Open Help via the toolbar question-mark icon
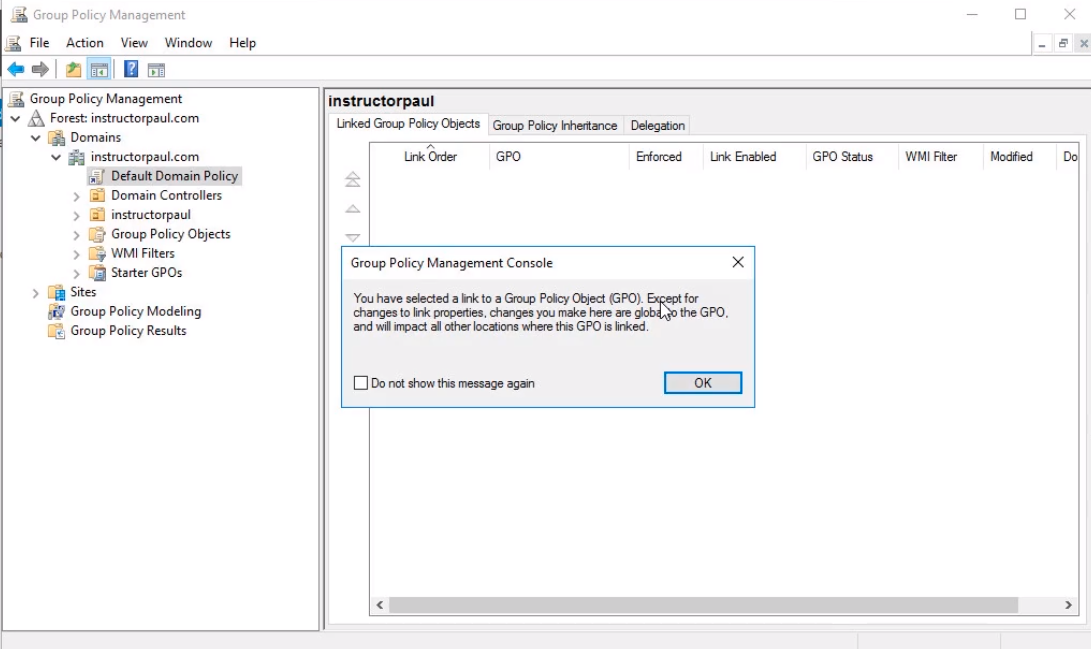This screenshot has height=649, width=1091. [x=131, y=69]
